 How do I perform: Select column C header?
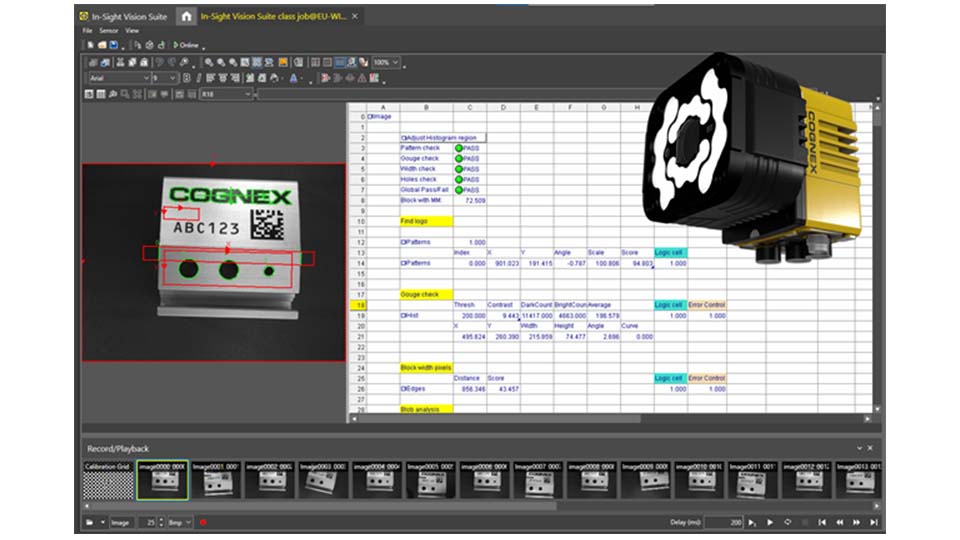tap(470, 107)
